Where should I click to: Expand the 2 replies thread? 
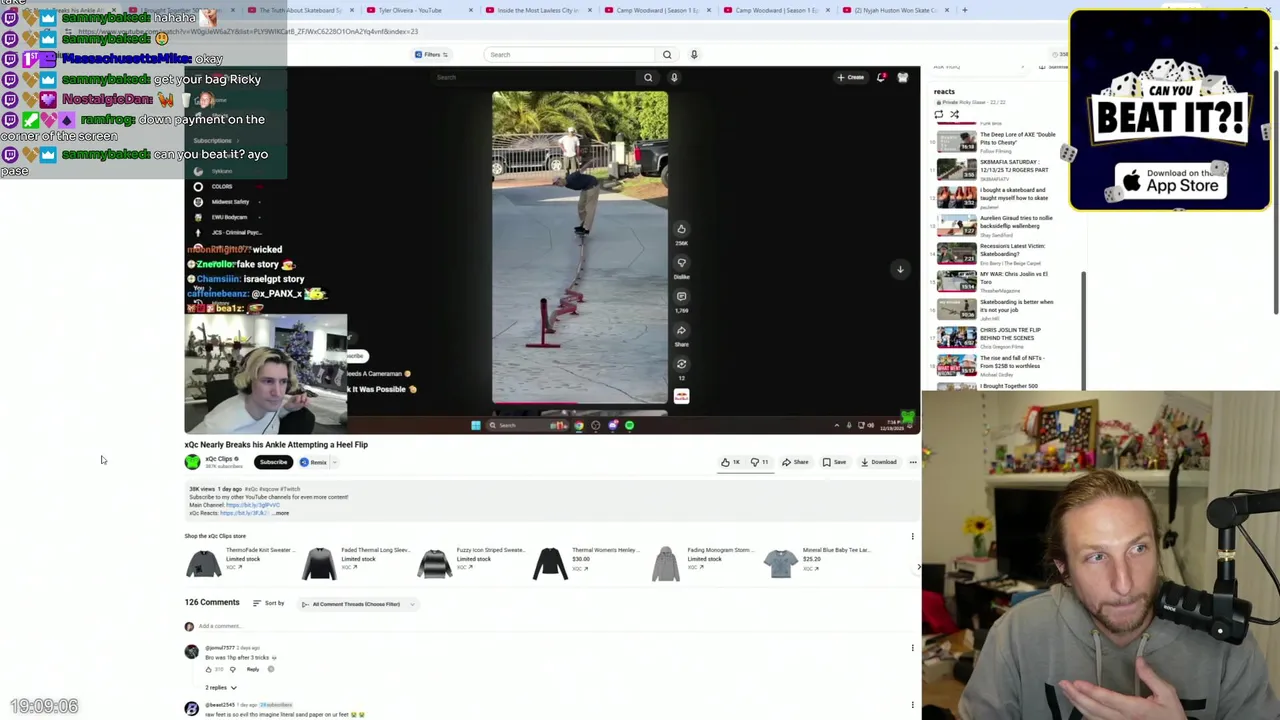click(221, 688)
